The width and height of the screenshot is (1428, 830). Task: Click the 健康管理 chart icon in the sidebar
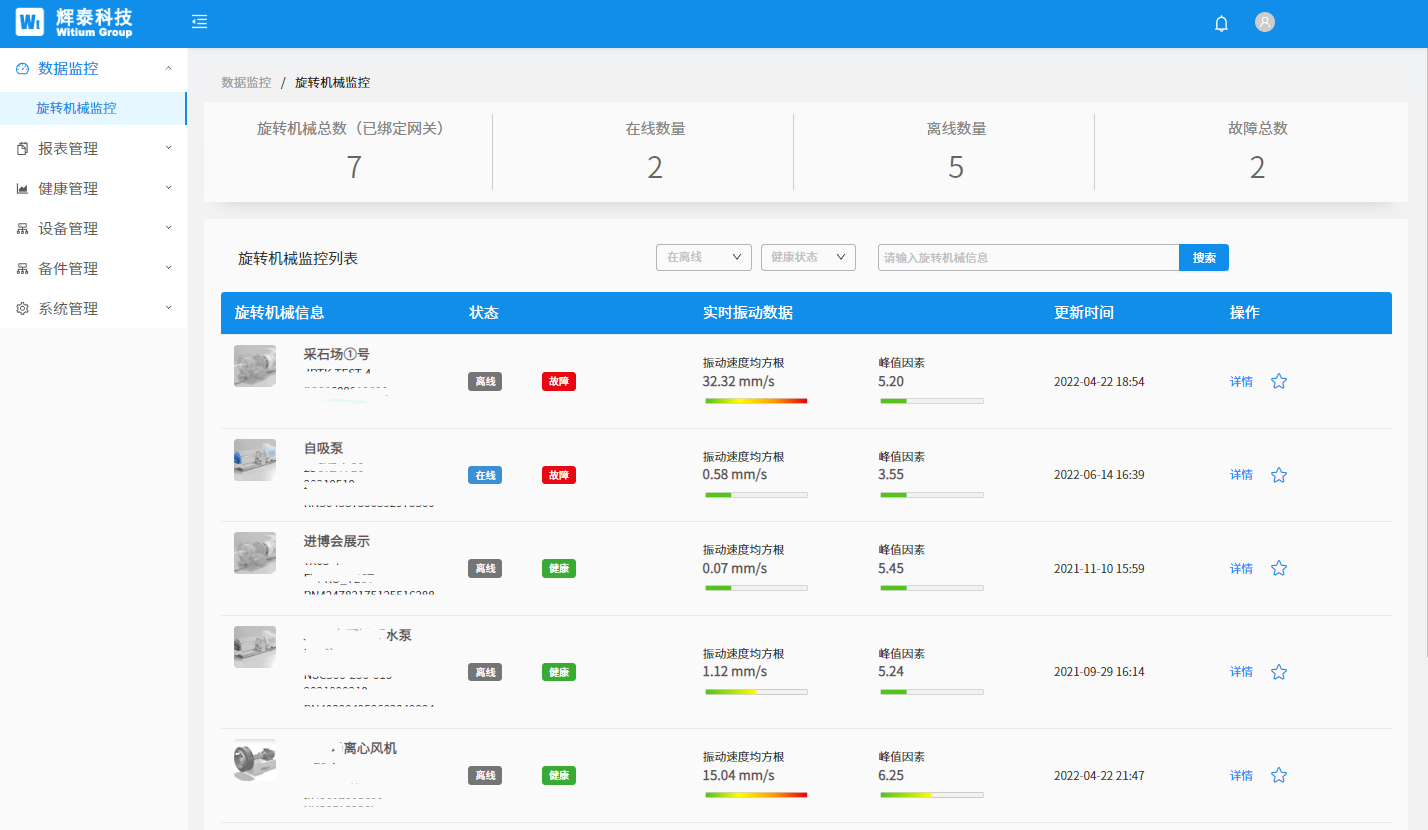coord(23,189)
